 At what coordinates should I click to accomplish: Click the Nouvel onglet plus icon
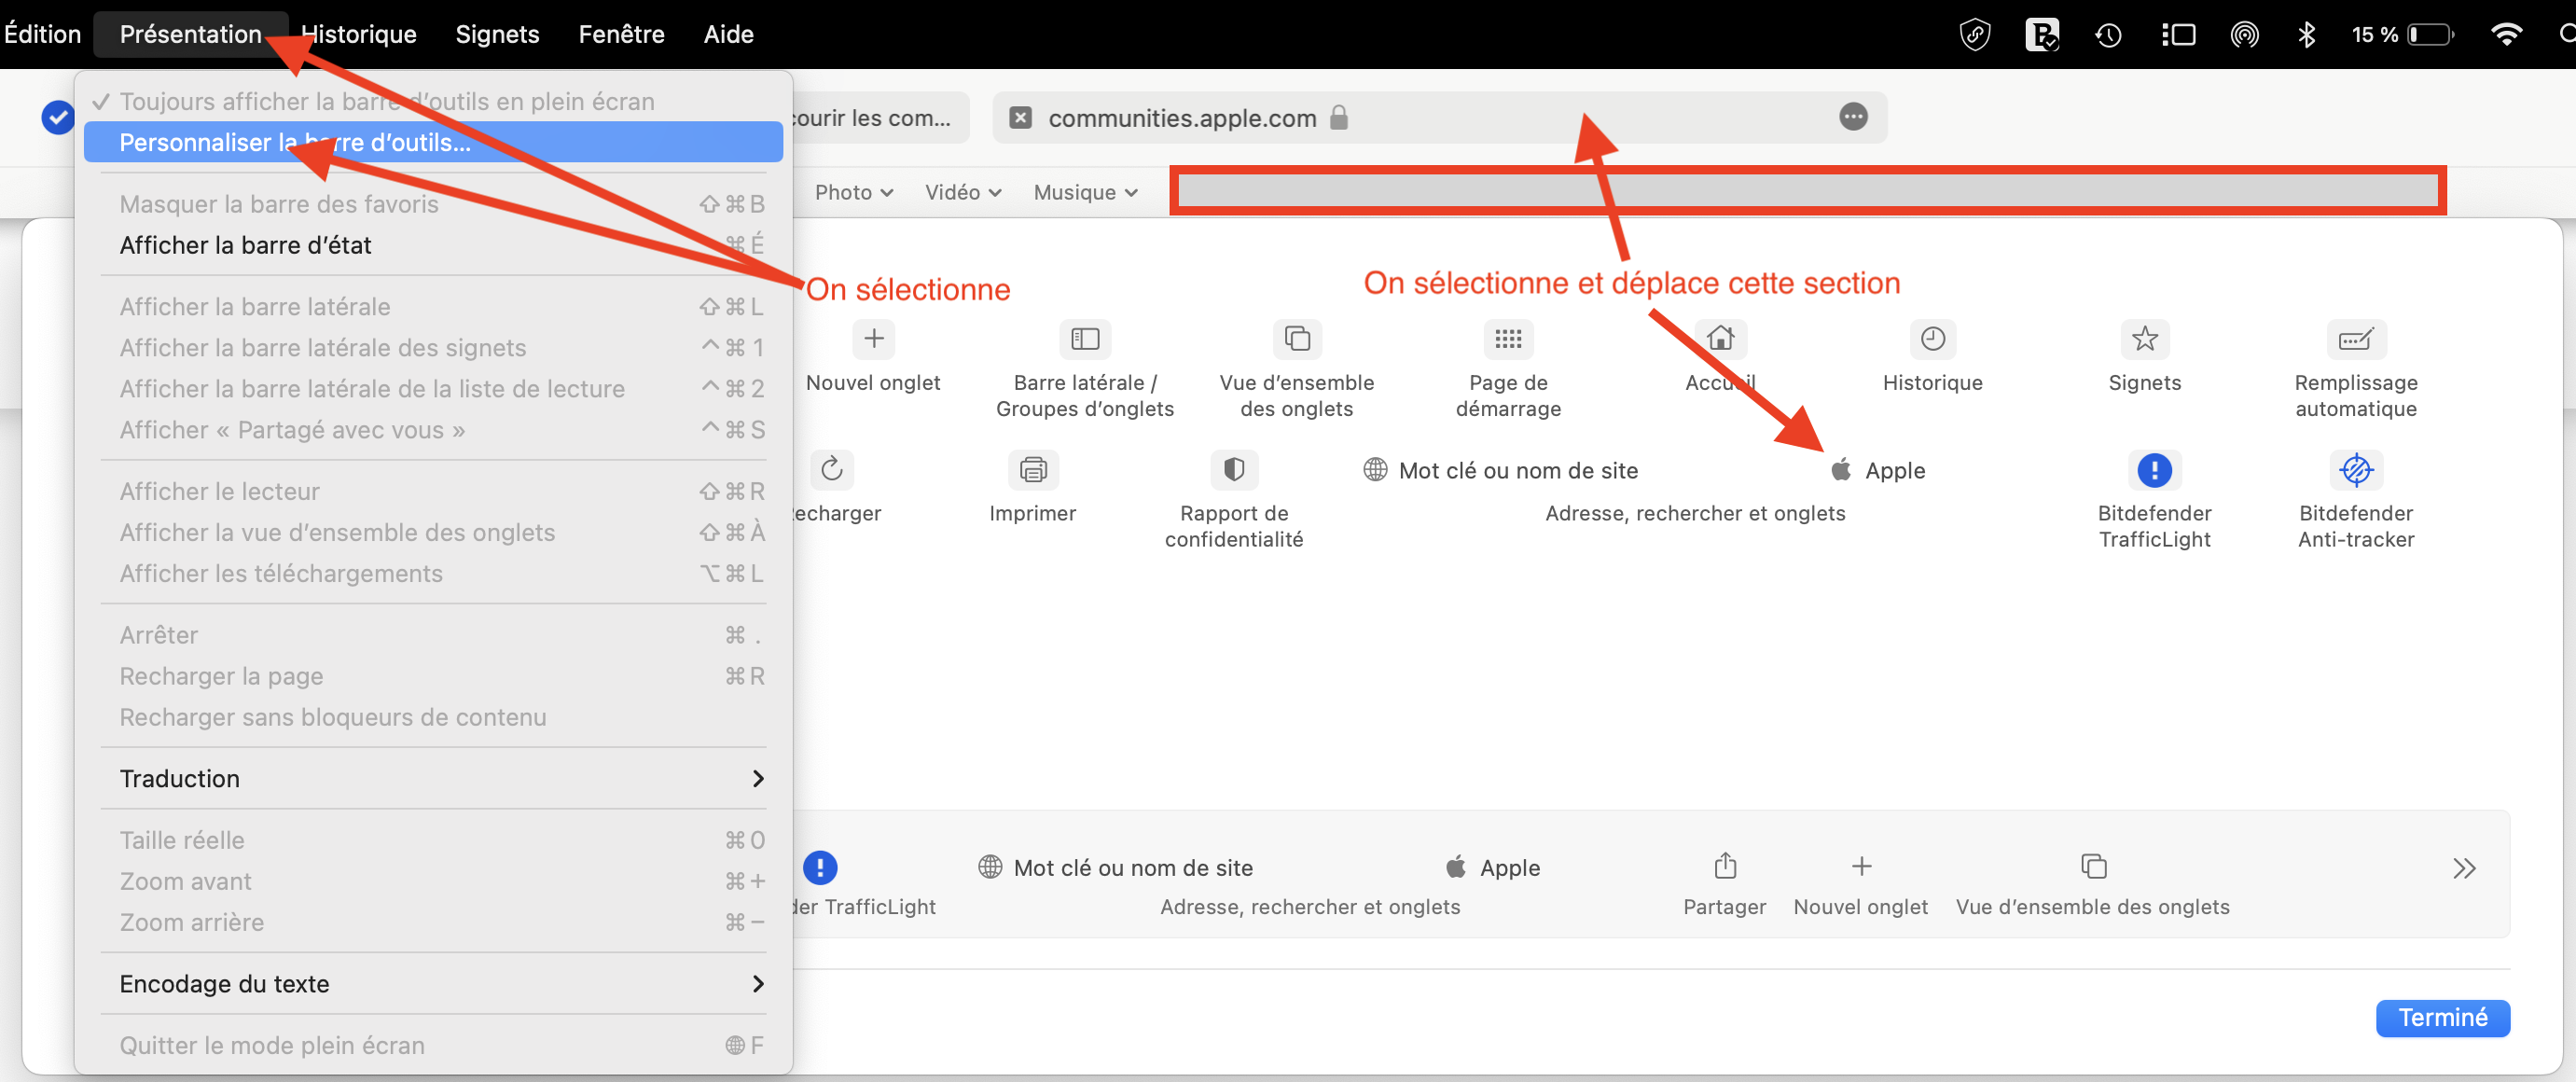click(873, 339)
